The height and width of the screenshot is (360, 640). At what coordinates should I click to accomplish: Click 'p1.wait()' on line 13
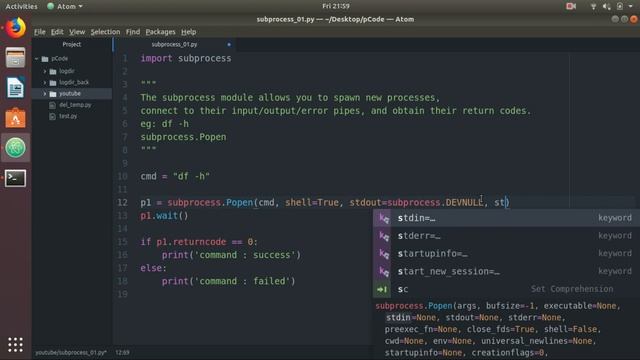(x=164, y=216)
